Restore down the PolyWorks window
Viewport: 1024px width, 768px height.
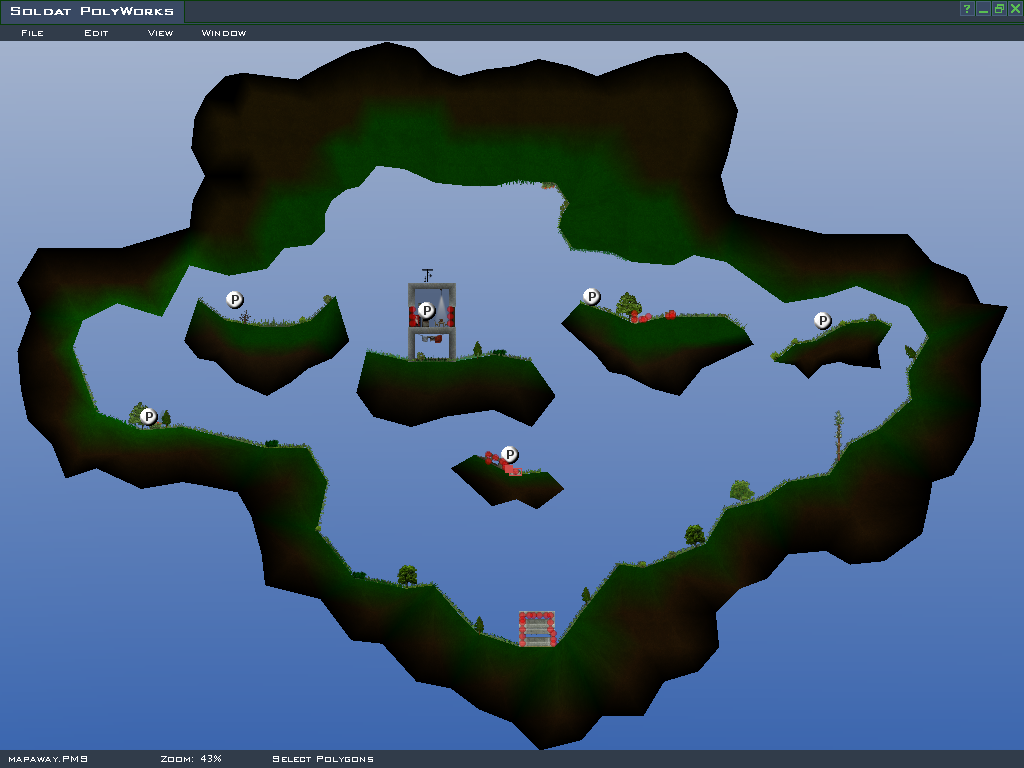999,9
